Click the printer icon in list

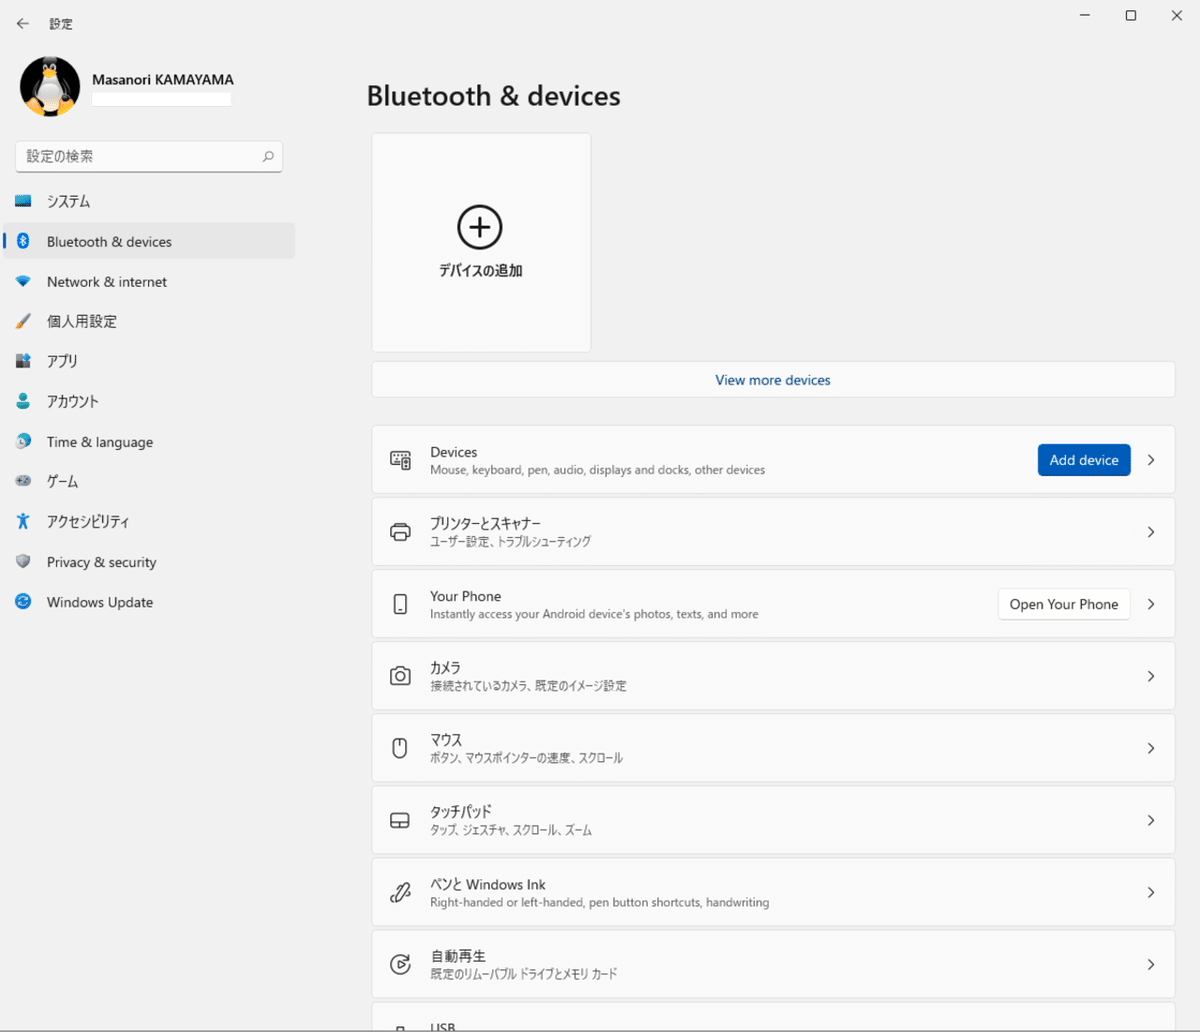400,532
